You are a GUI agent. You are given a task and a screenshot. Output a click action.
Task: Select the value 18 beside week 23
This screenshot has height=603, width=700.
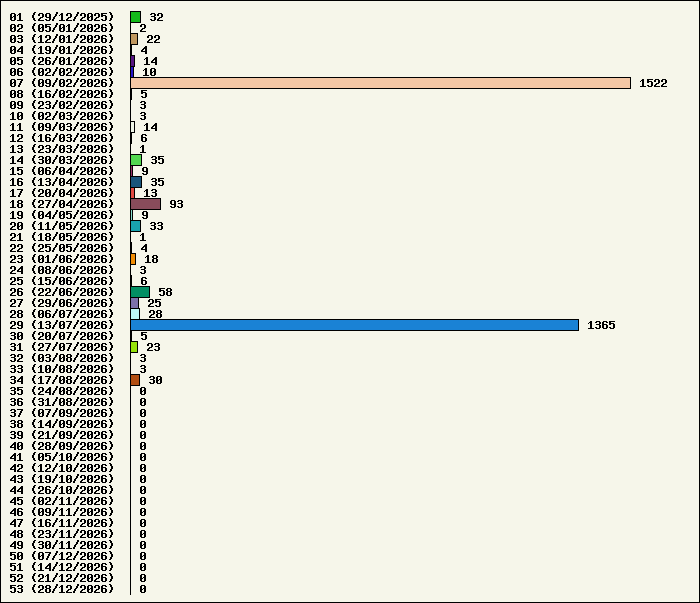(151, 259)
